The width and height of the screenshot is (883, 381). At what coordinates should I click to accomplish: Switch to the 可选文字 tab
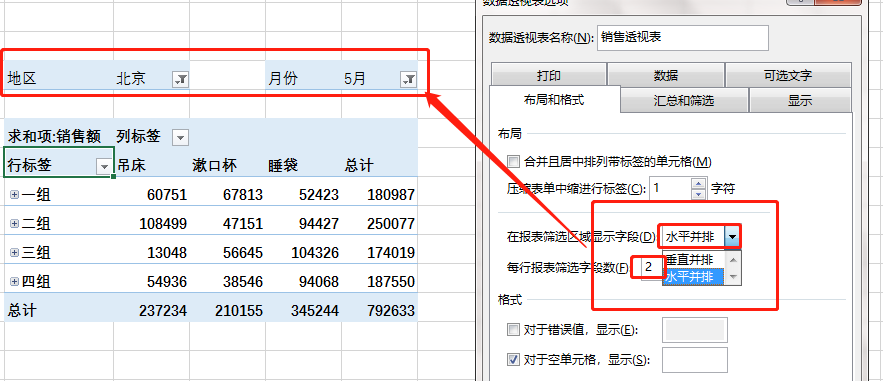coord(788,75)
